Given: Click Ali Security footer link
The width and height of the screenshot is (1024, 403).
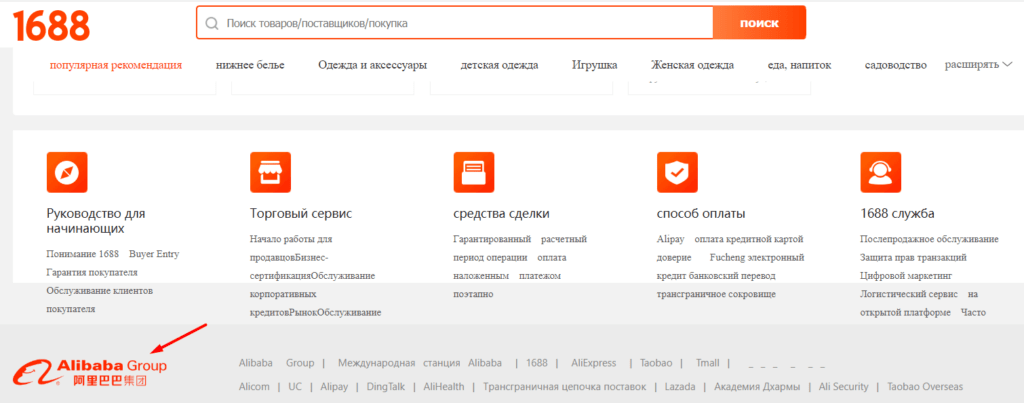Looking at the screenshot, I should click(844, 387).
